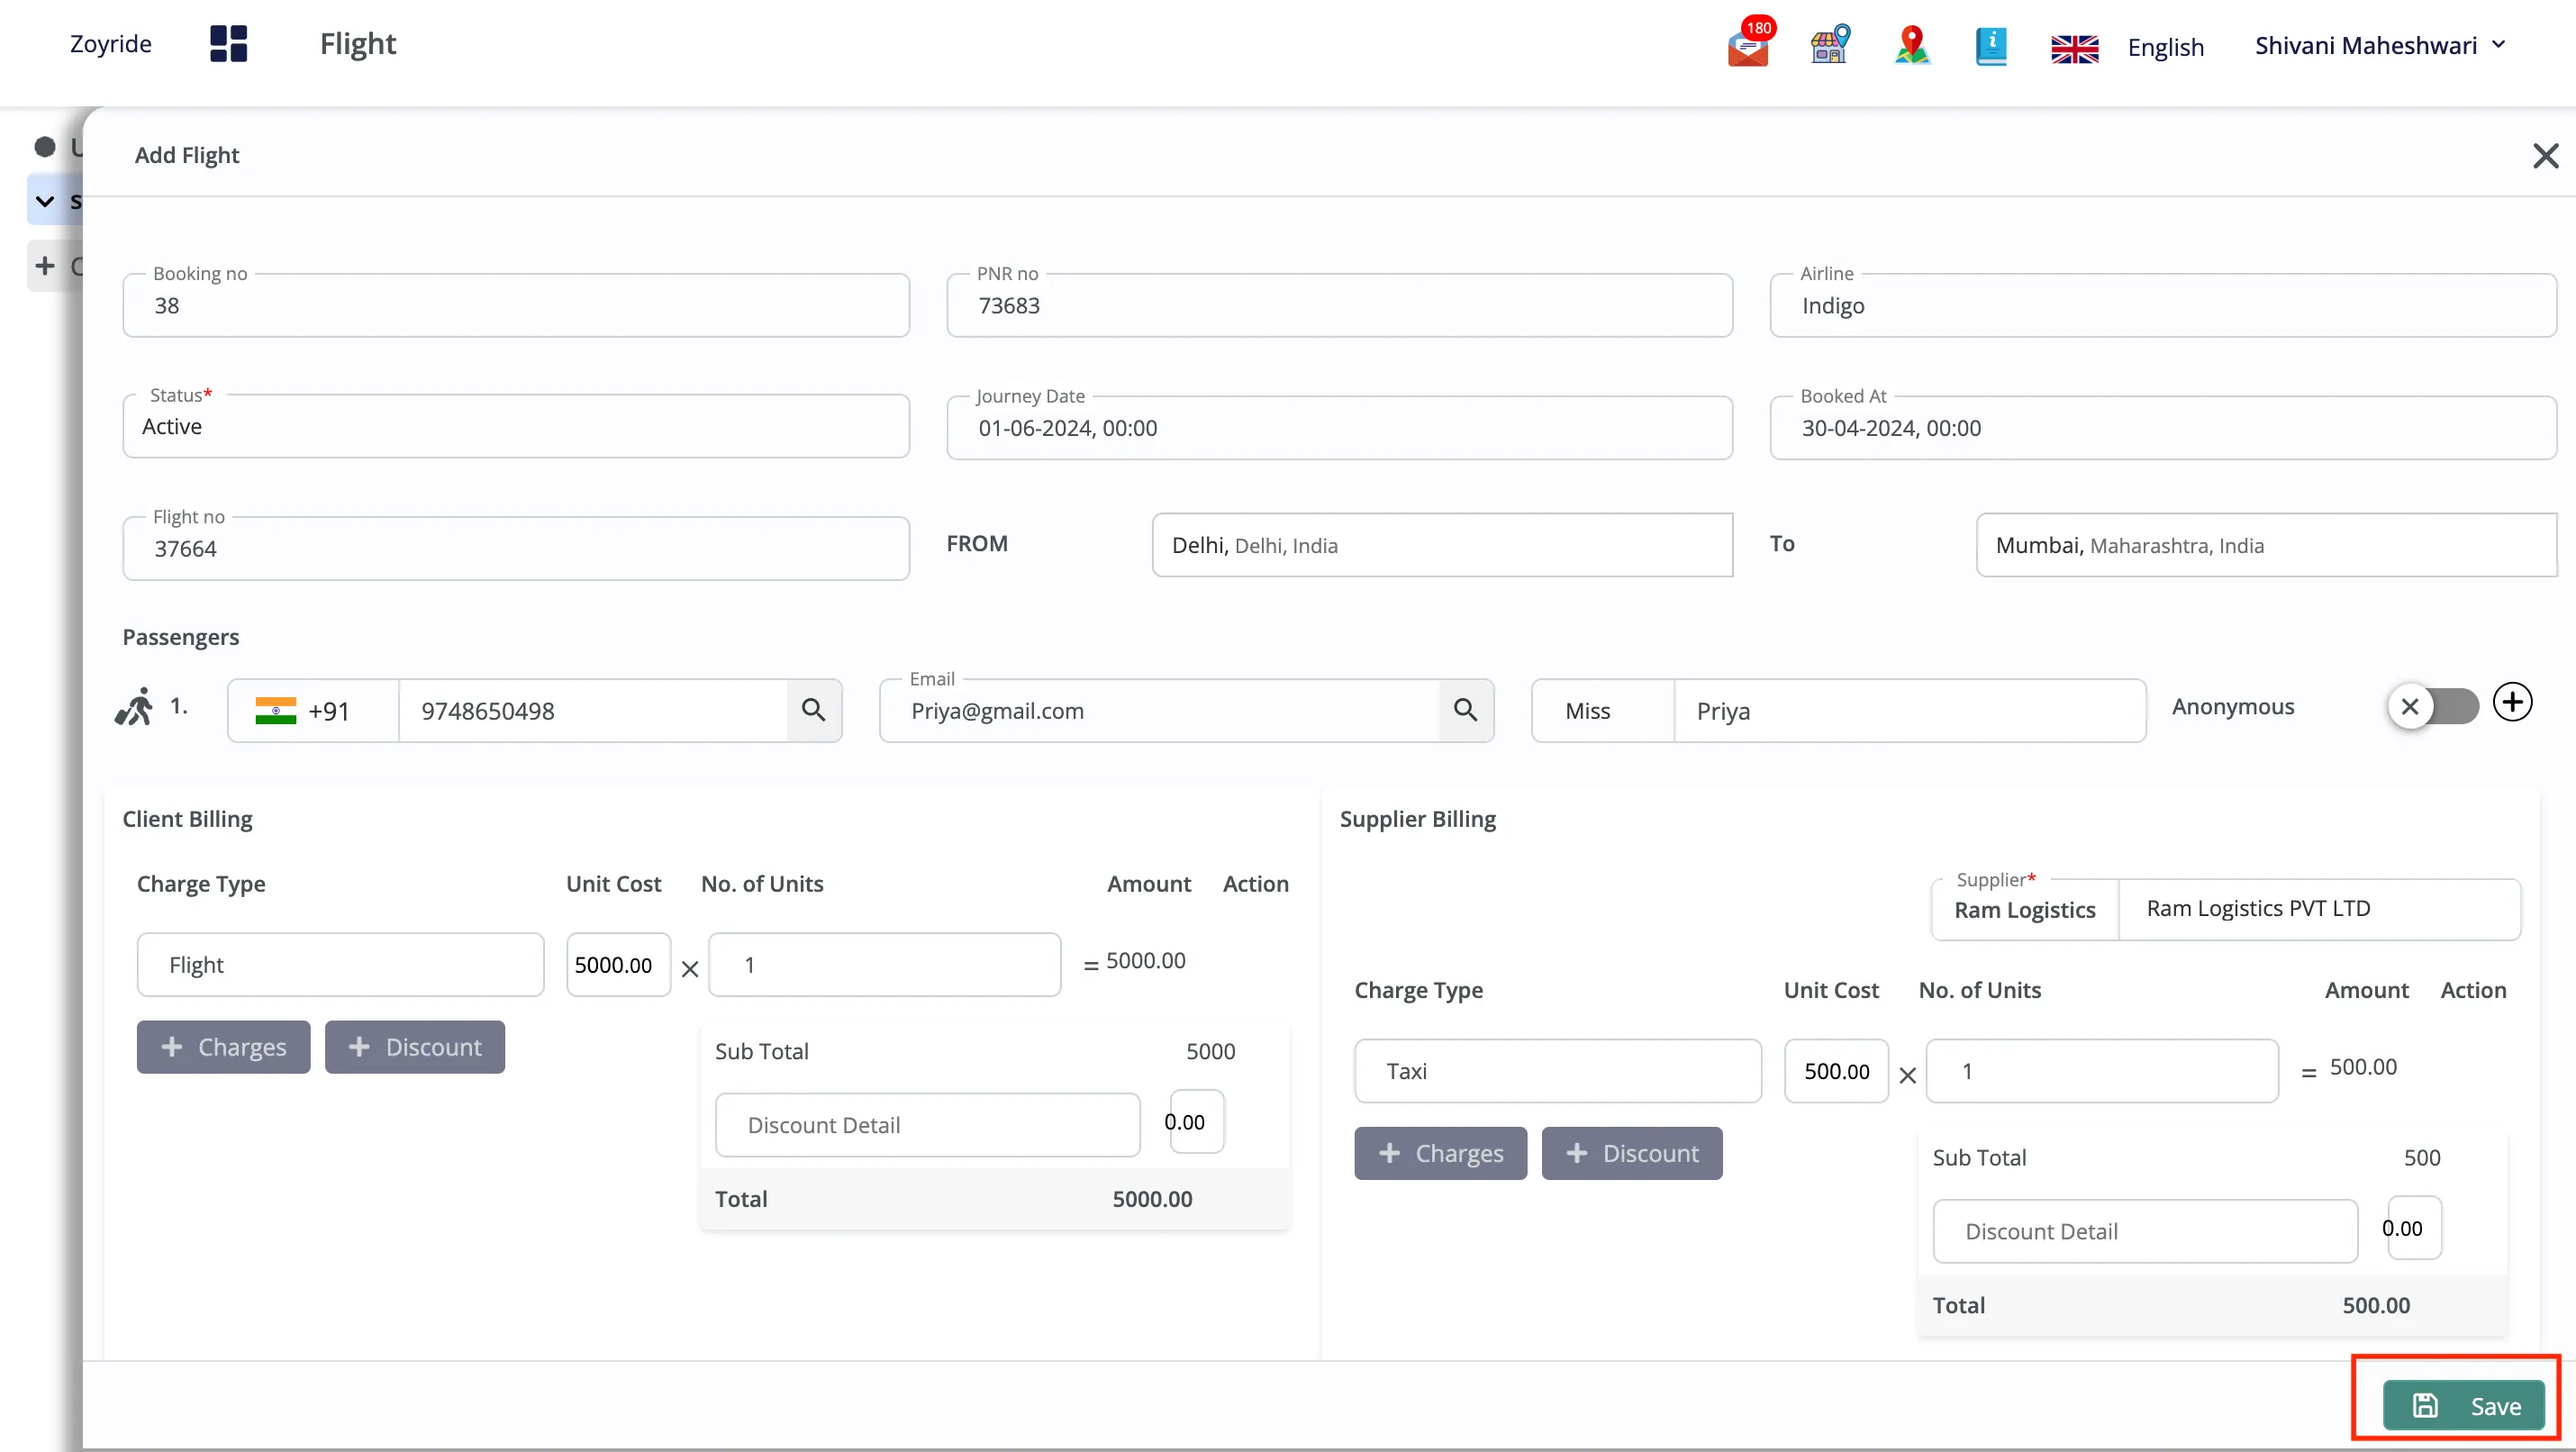
Task: Add another passenger with plus icon
Action: point(2512,702)
